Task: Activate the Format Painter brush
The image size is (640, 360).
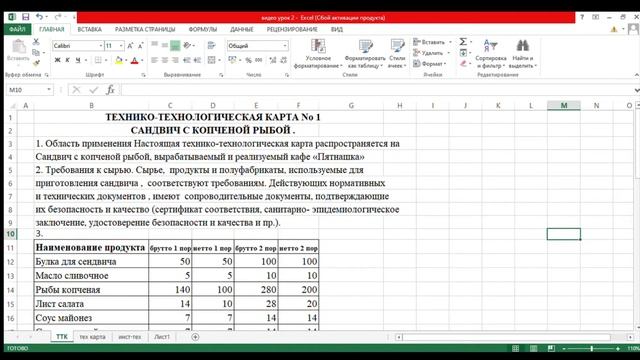Action: pos(36,62)
